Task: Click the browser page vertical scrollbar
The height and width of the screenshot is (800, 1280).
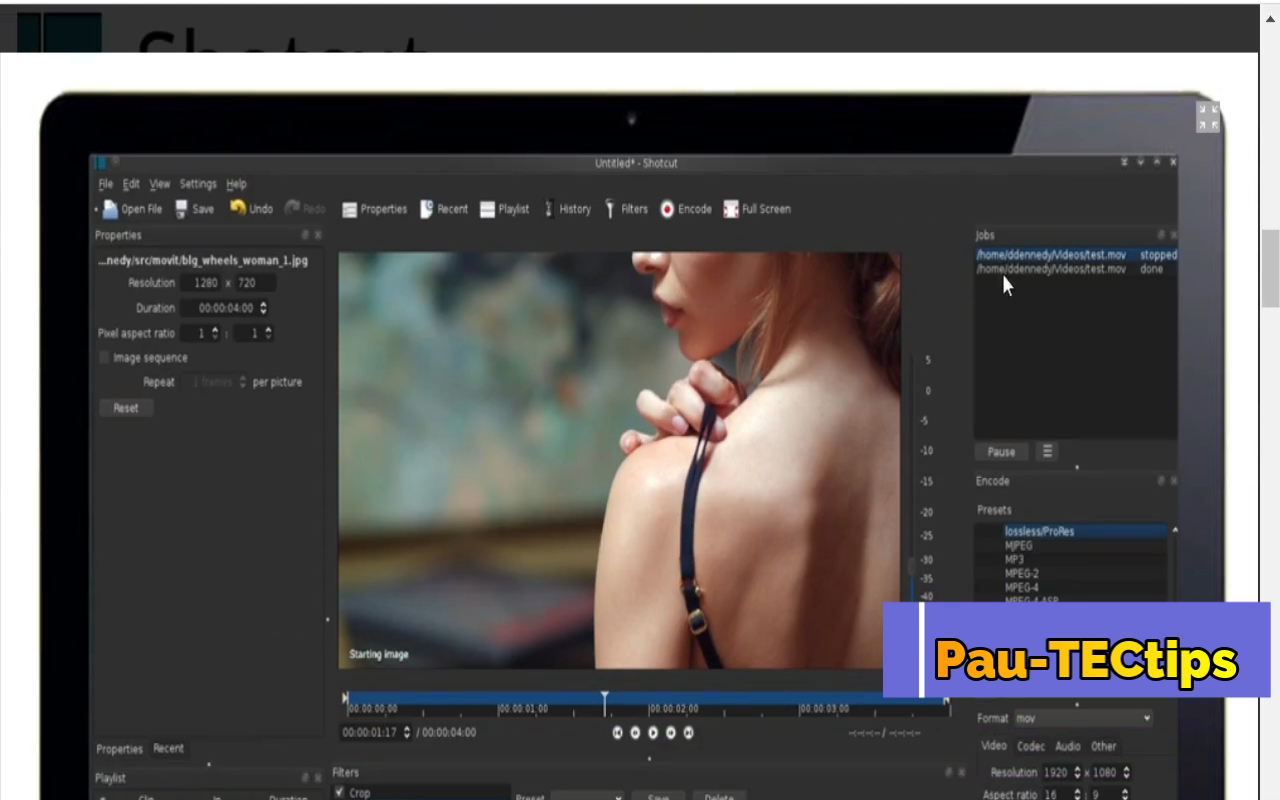Action: (1270, 268)
